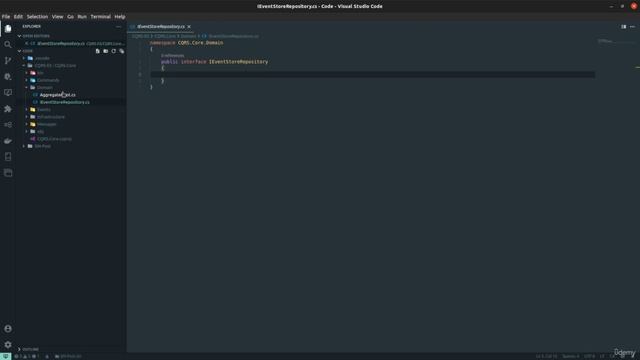Expand the Infrastructure folder
The image size is (640, 360).
[x=51, y=117]
